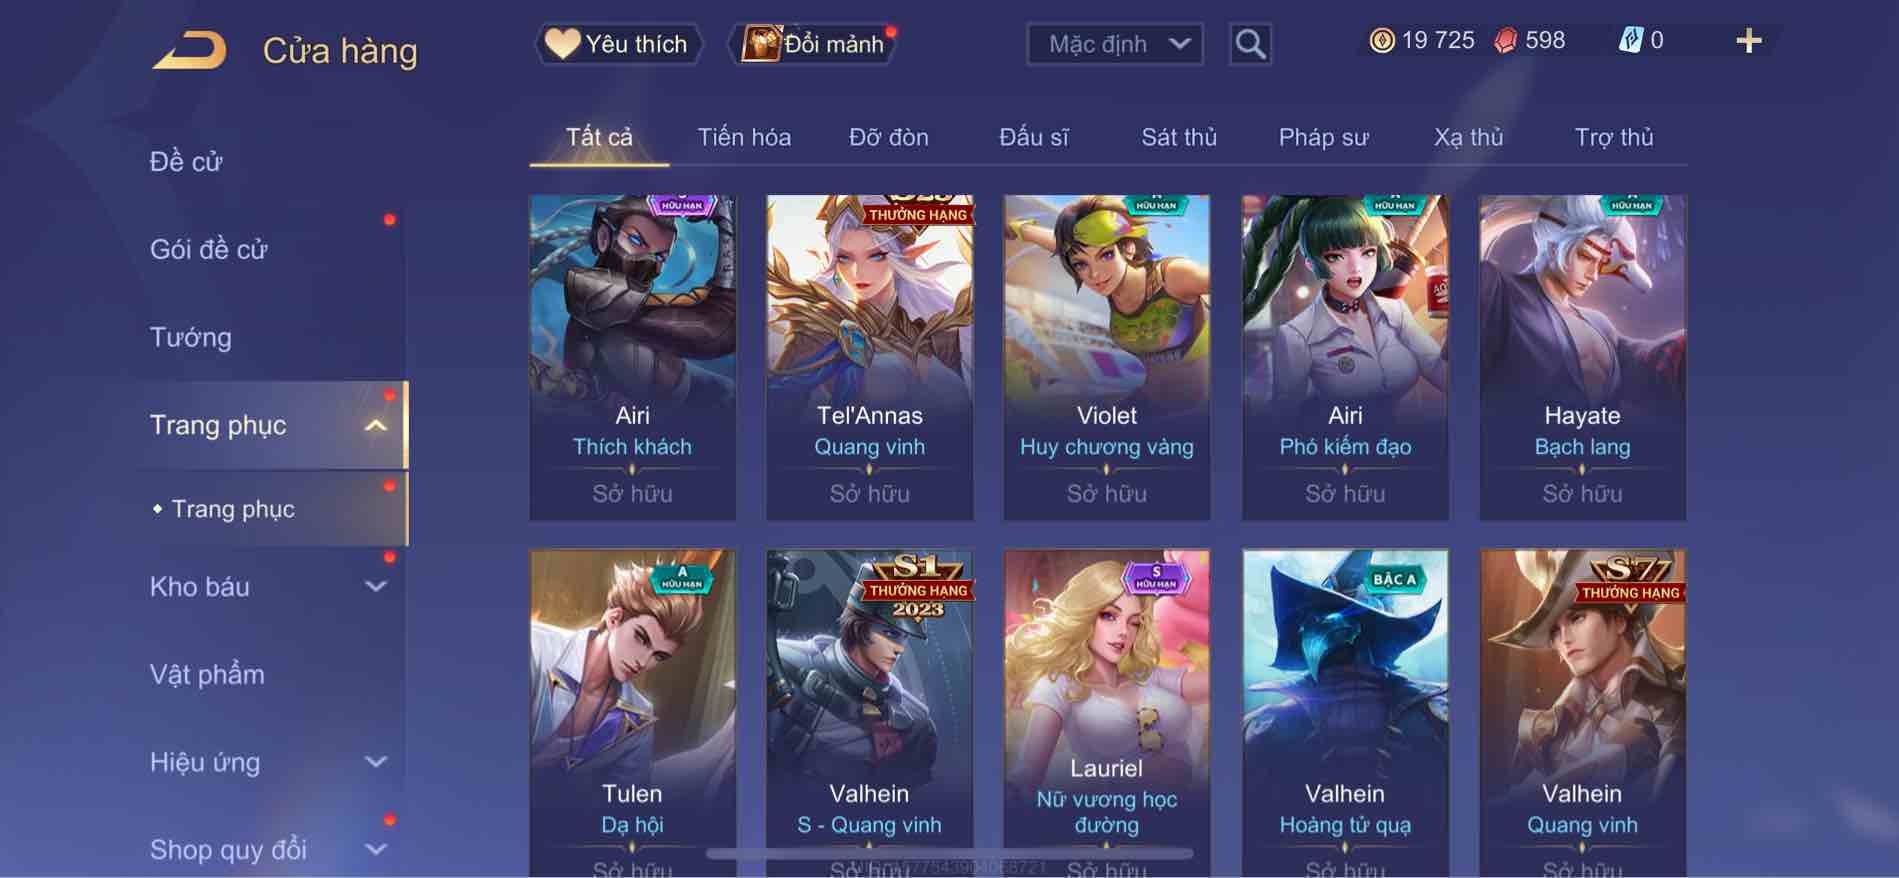1899x878 pixels.
Task: Expand the Shop quy đổi section
Action: 375,850
